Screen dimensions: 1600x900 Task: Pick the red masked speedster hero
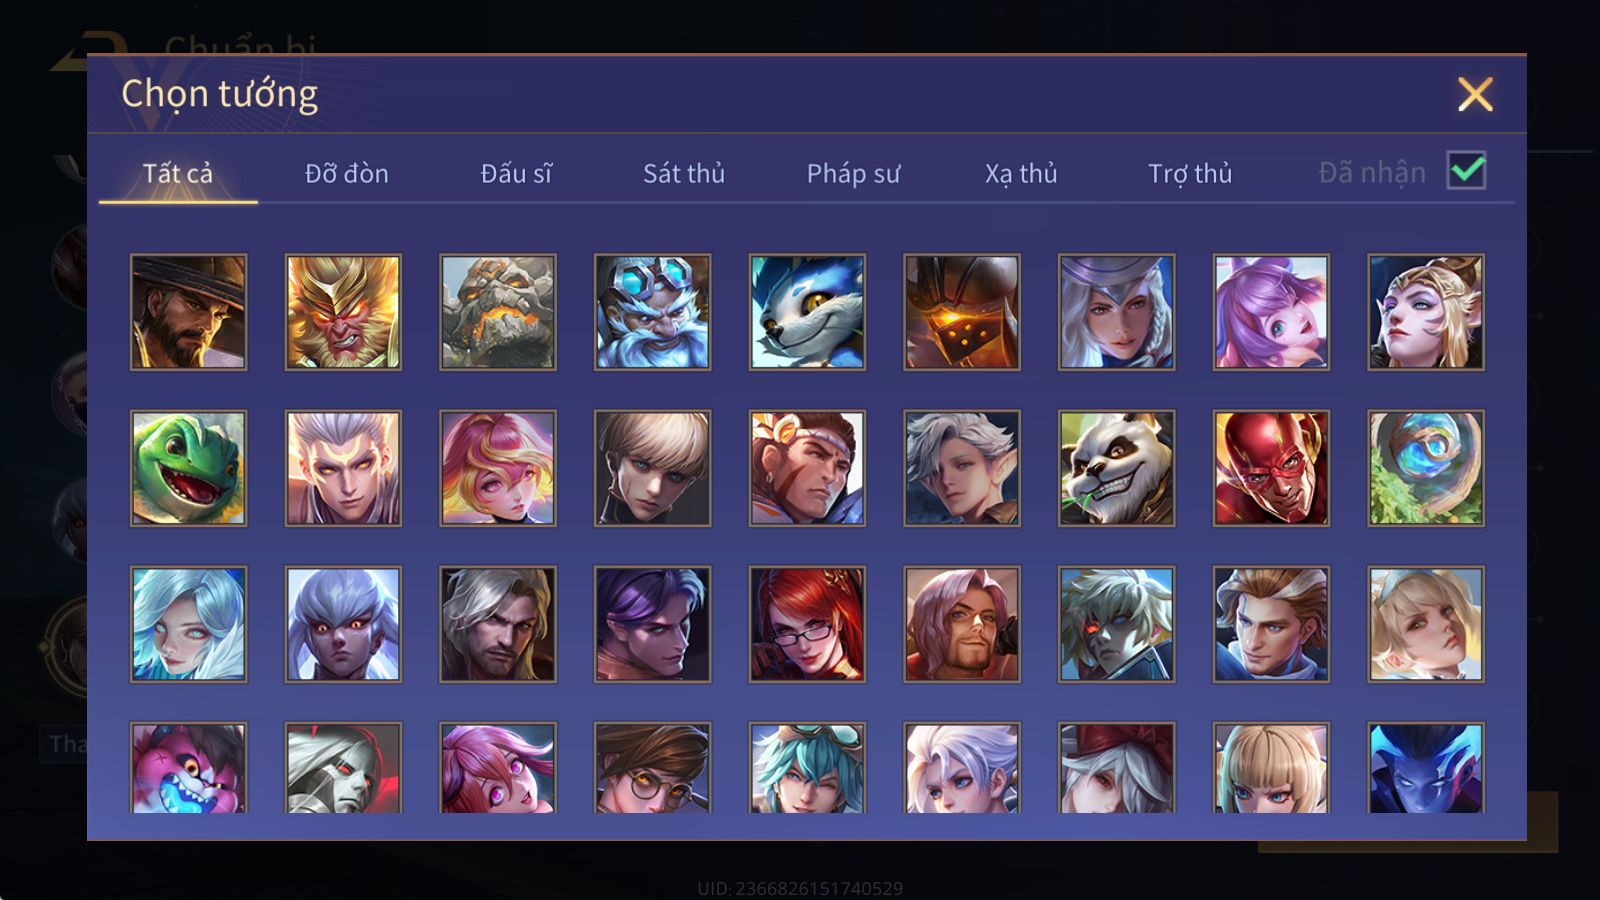[x=1271, y=468]
